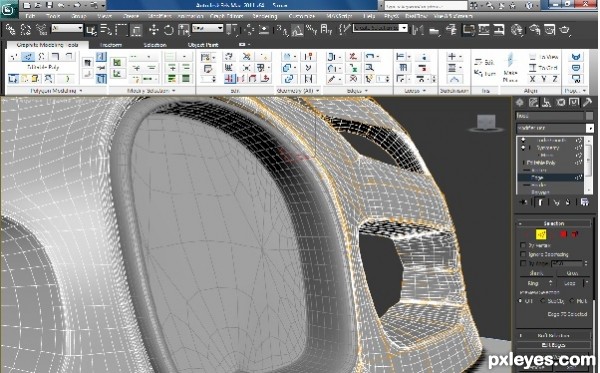Viewport: 600px width, 373px height.
Task: Open the reference coordinate system View dropdown
Action: tap(207, 28)
